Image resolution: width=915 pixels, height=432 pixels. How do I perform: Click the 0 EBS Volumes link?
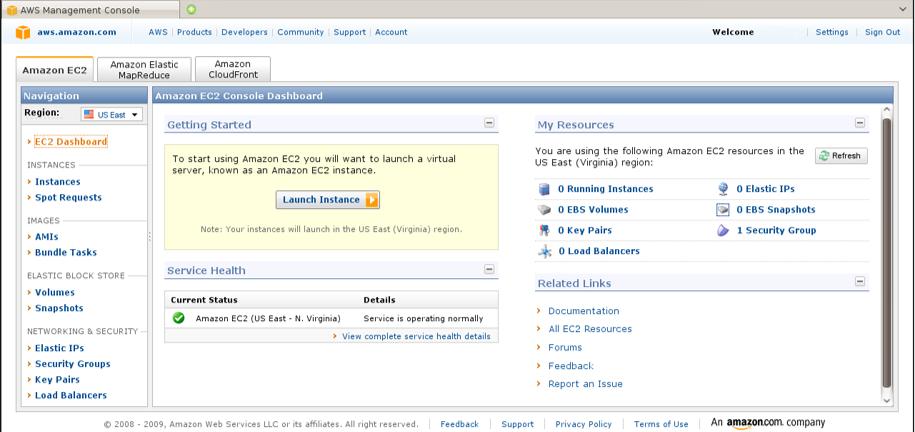(593, 209)
